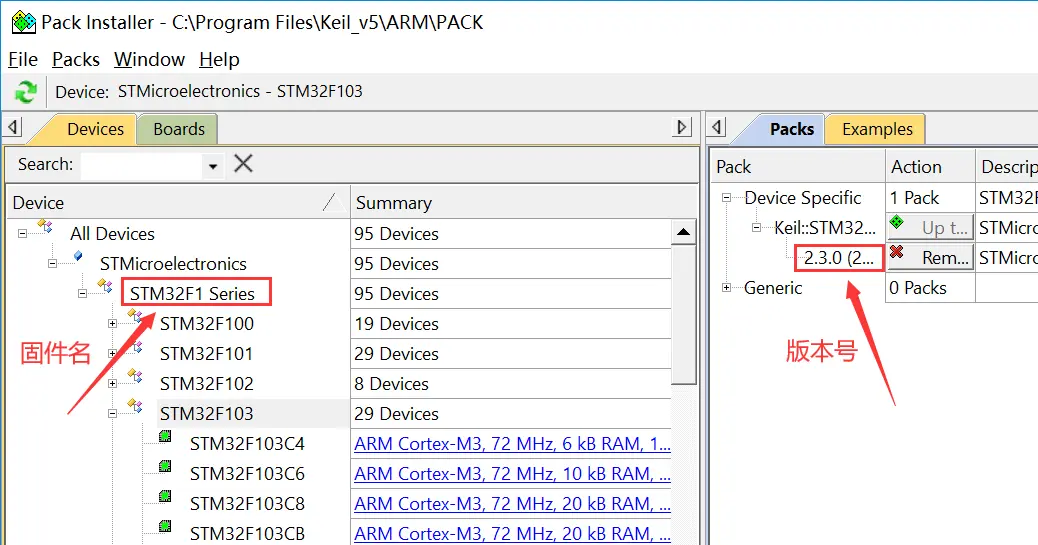Click the STM32F1 Series family icon

[x=105, y=286]
